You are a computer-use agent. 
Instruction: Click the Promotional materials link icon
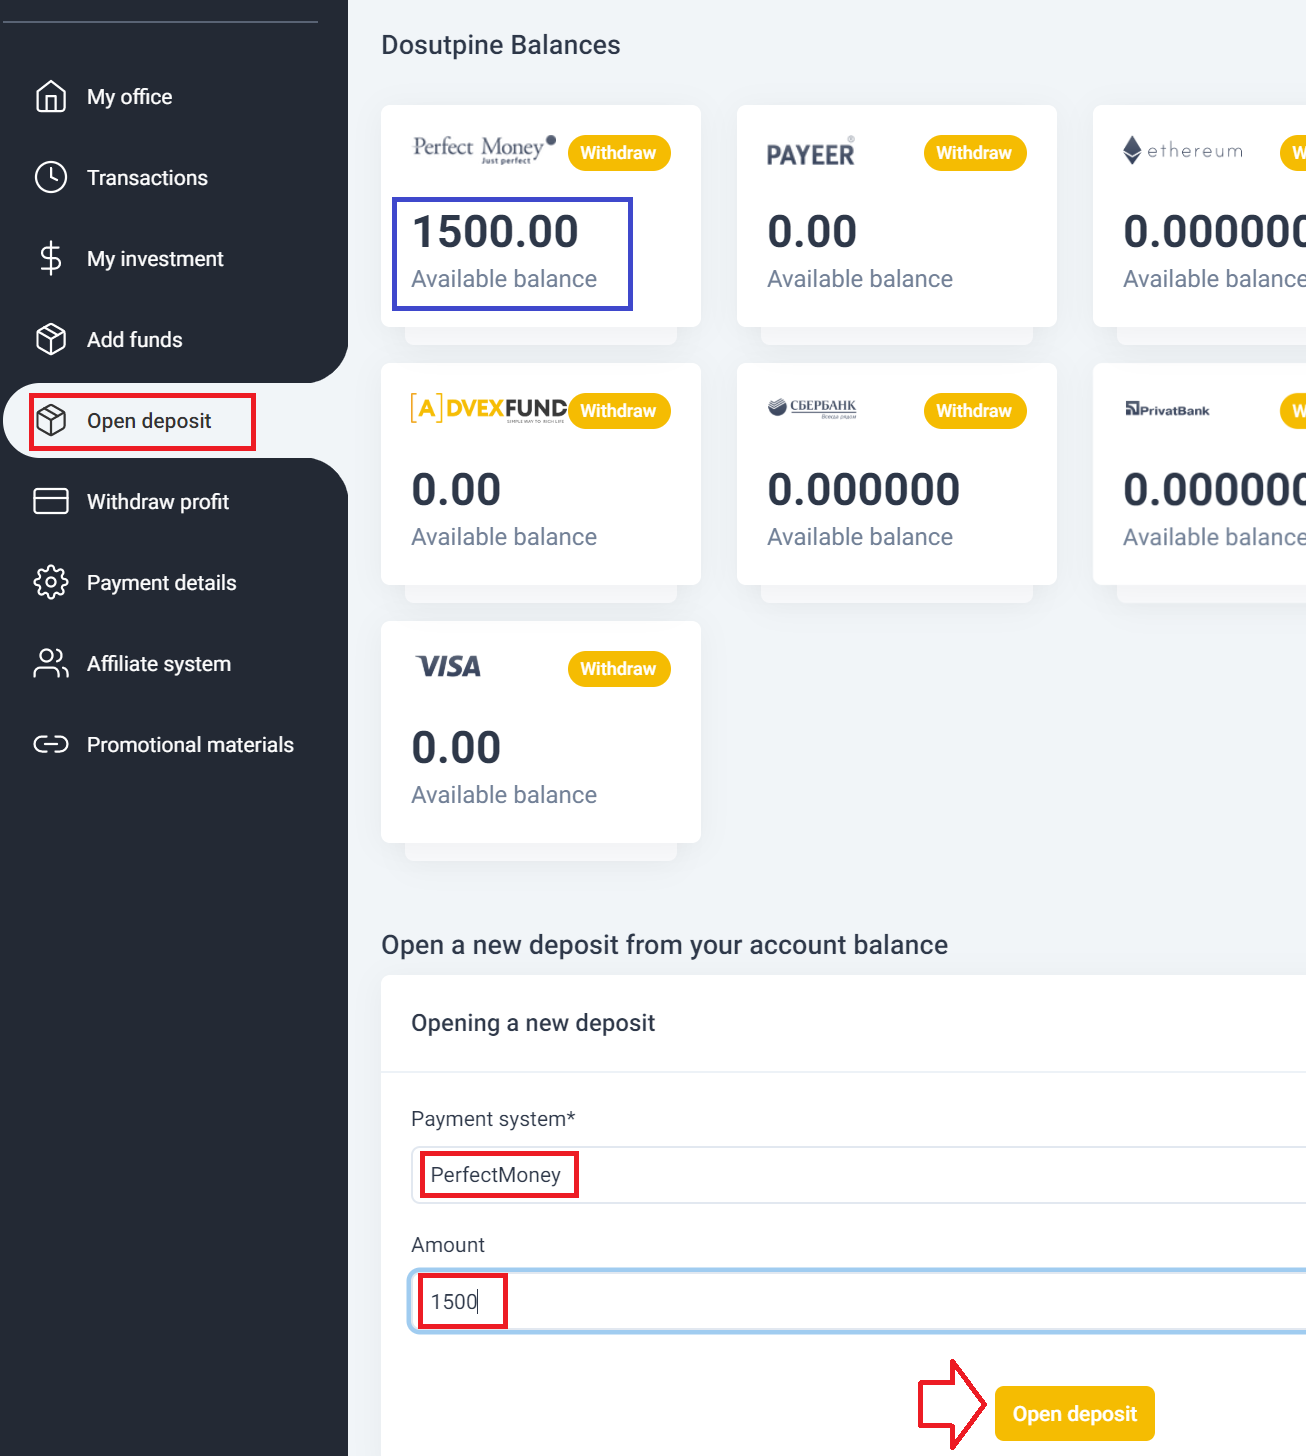pyautogui.click(x=51, y=745)
